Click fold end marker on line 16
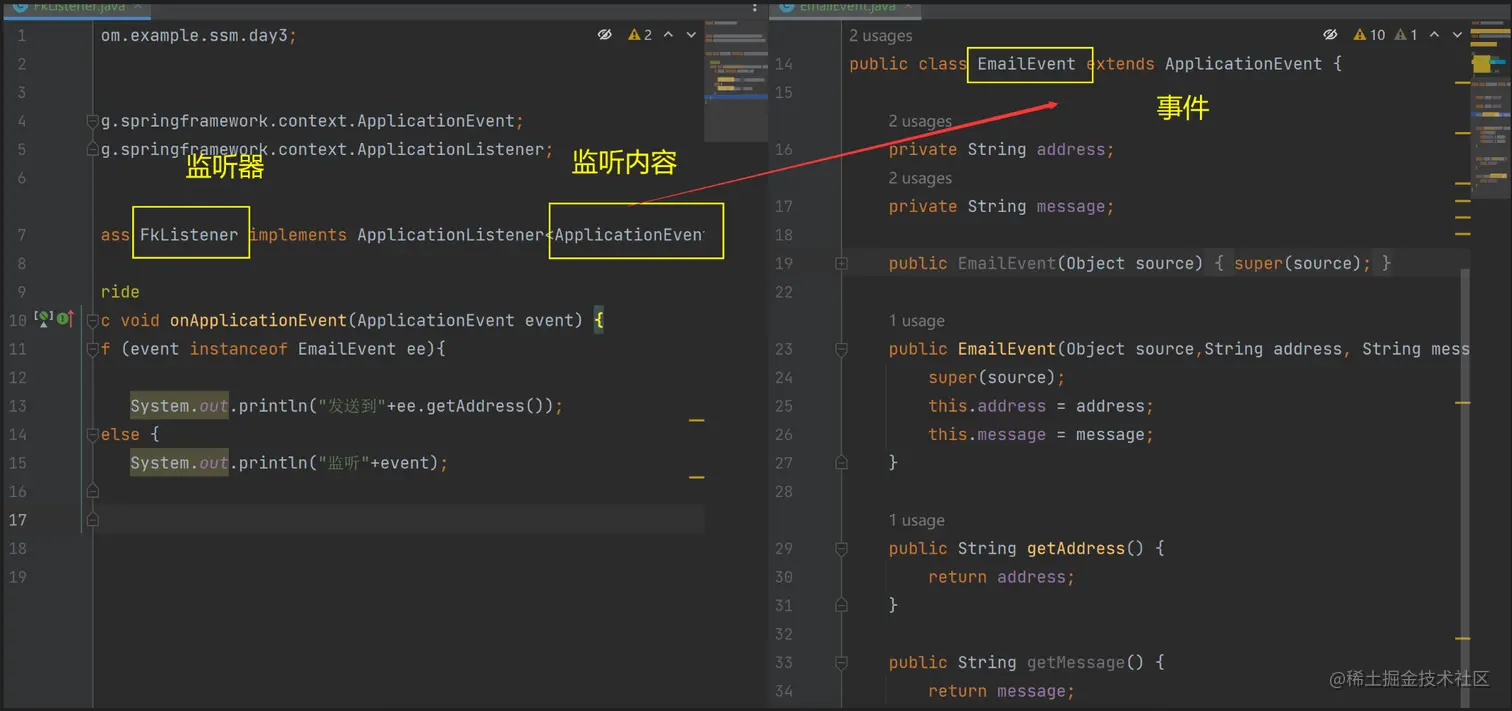This screenshot has width=1512, height=711. click(x=92, y=491)
